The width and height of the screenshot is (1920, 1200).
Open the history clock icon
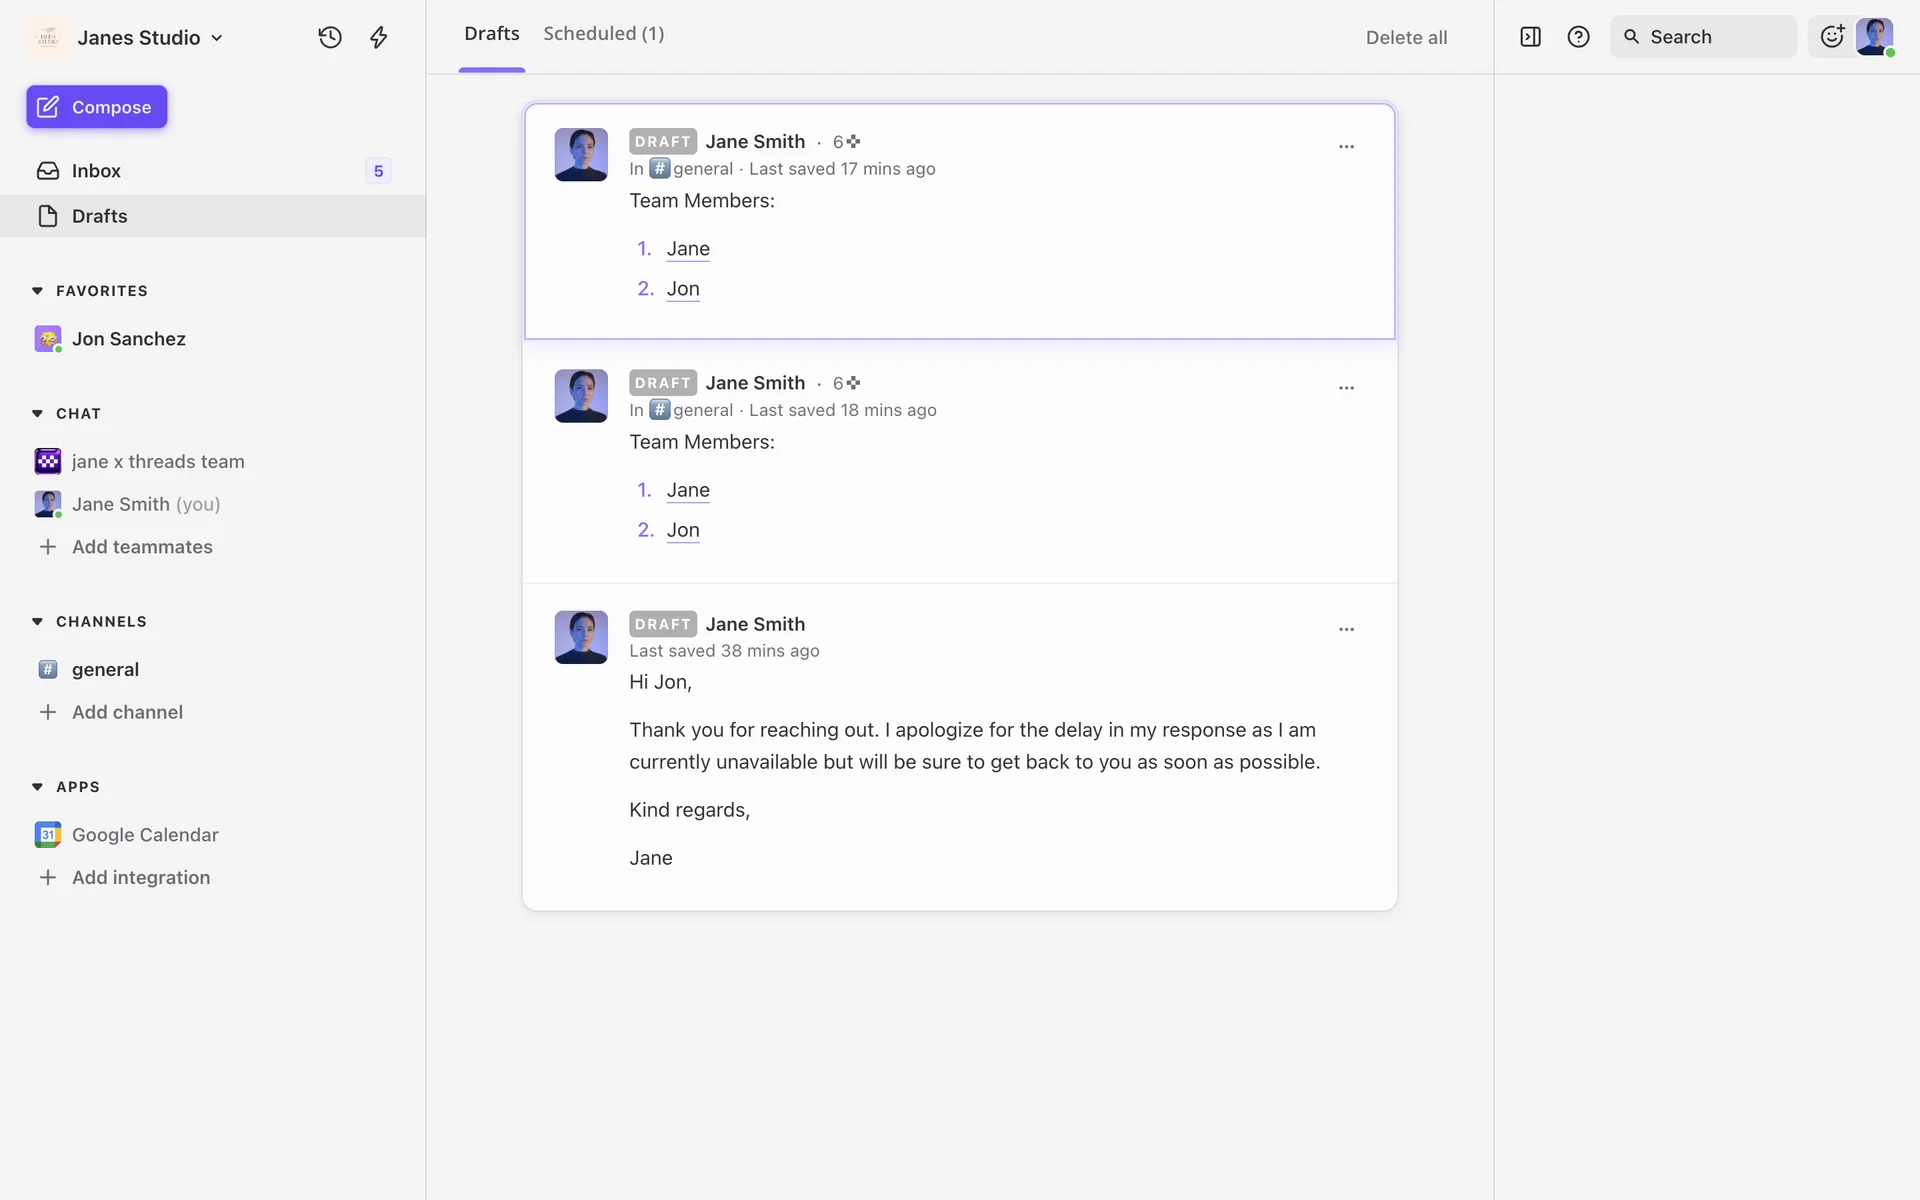(330, 37)
